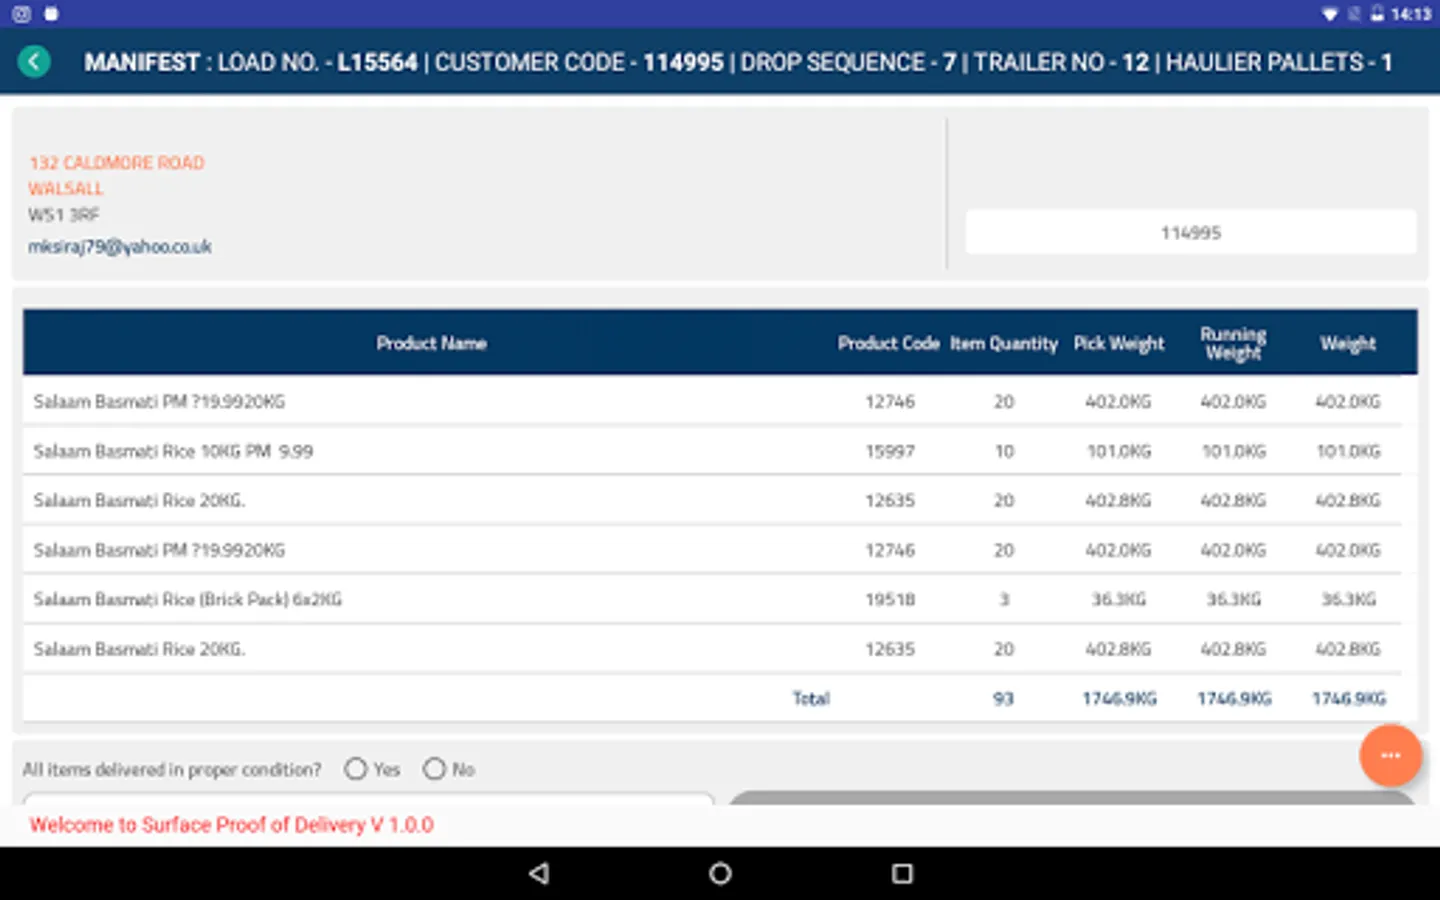Image resolution: width=1440 pixels, height=900 pixels.
Task: Click the 114995 customer code field
Action: (1190, 232)
